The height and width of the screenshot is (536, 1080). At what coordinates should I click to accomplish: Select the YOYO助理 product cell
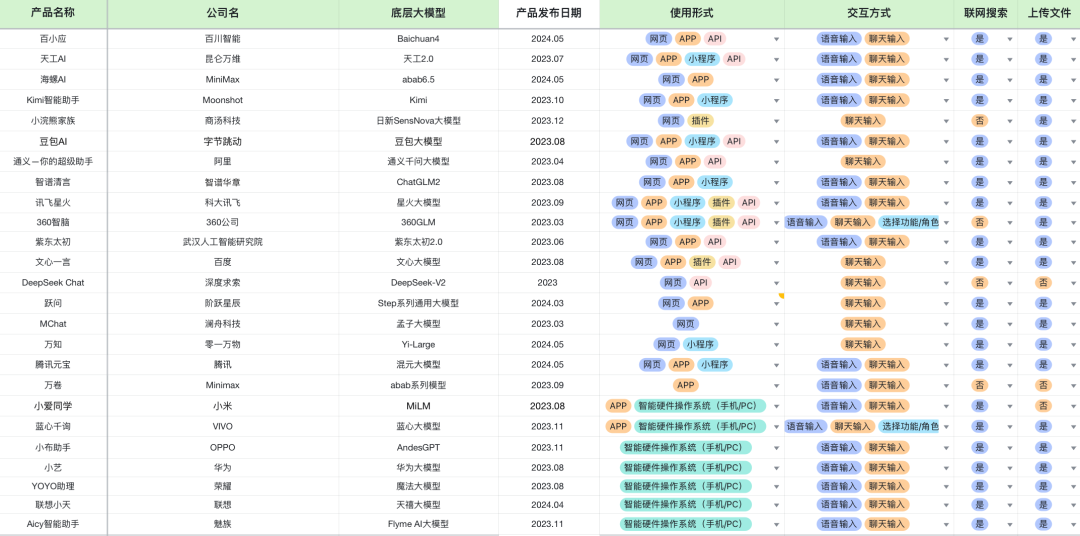[x=54, y=486]
